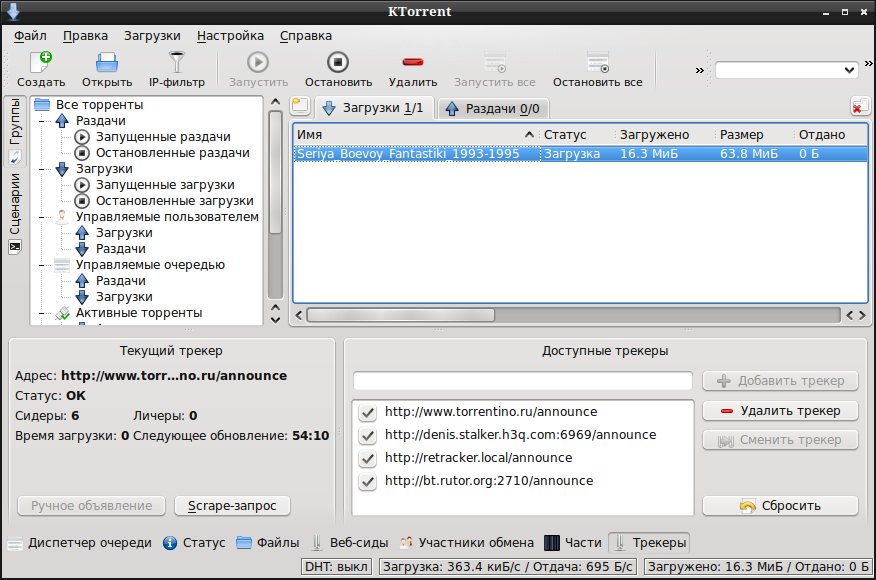Open the Статус info panel

(x=194, y=543)
